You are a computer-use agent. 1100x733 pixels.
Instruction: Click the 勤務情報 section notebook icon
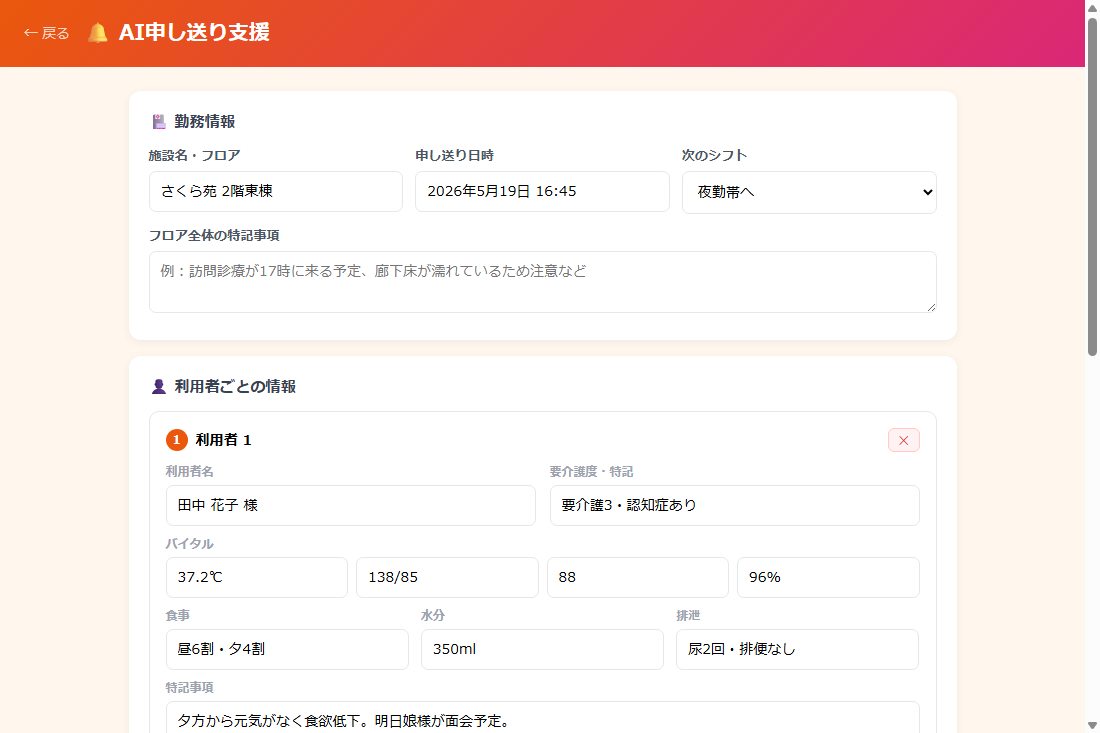(159, 121)
